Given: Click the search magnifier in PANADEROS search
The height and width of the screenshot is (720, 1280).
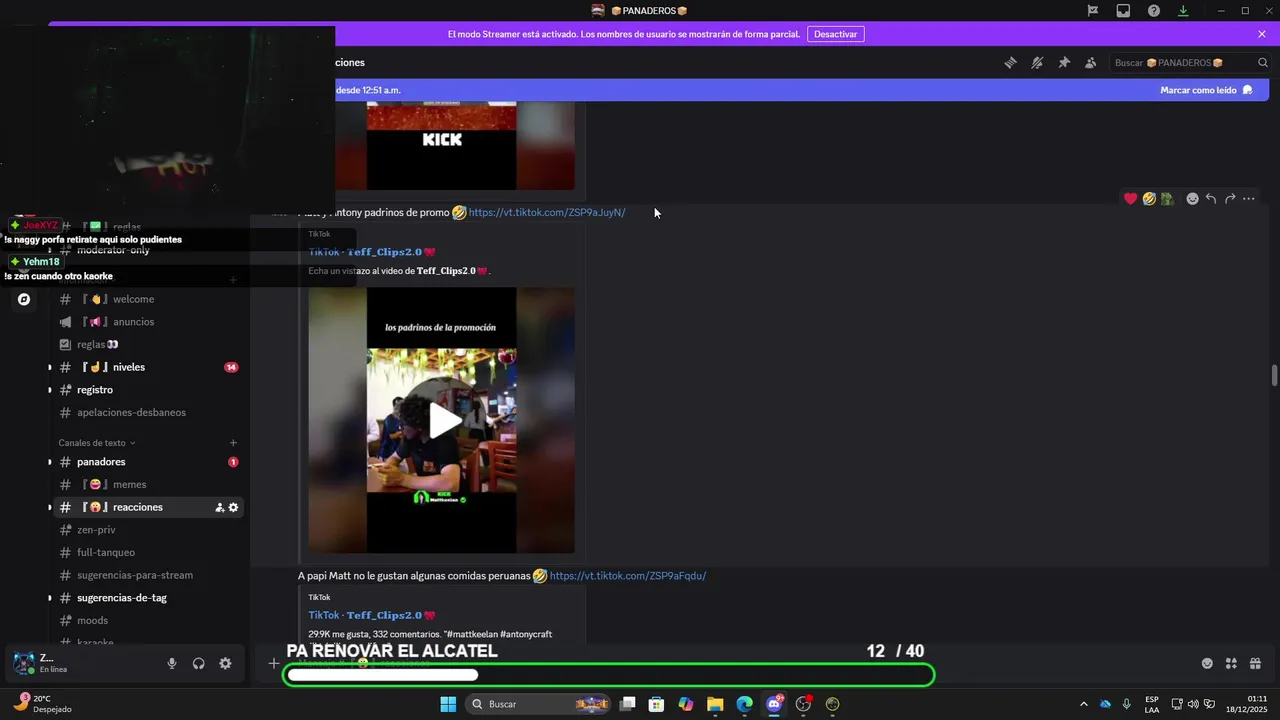Looking at the screenshot, I should pyautogui.click(x=1262, y=62).
